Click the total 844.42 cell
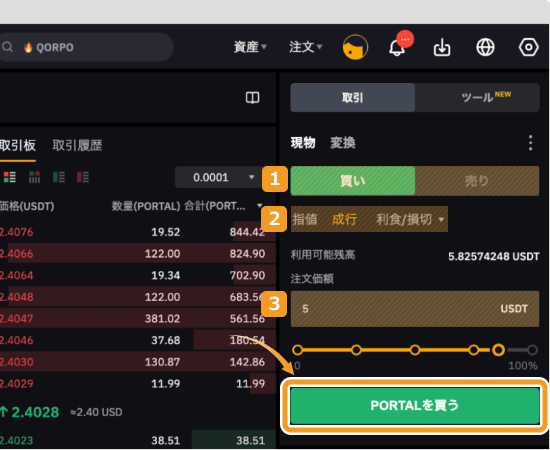Viewport: 550px width, 450px height. click(247, 232)
